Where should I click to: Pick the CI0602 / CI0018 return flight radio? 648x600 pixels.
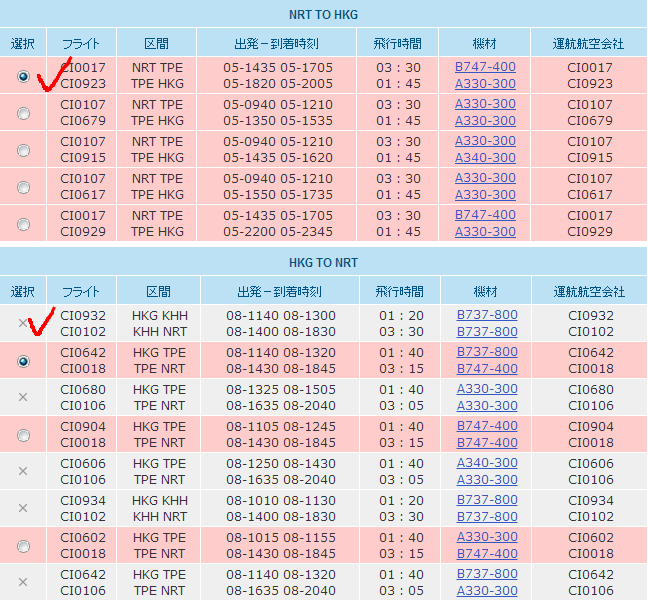click(x=23, y=547)
